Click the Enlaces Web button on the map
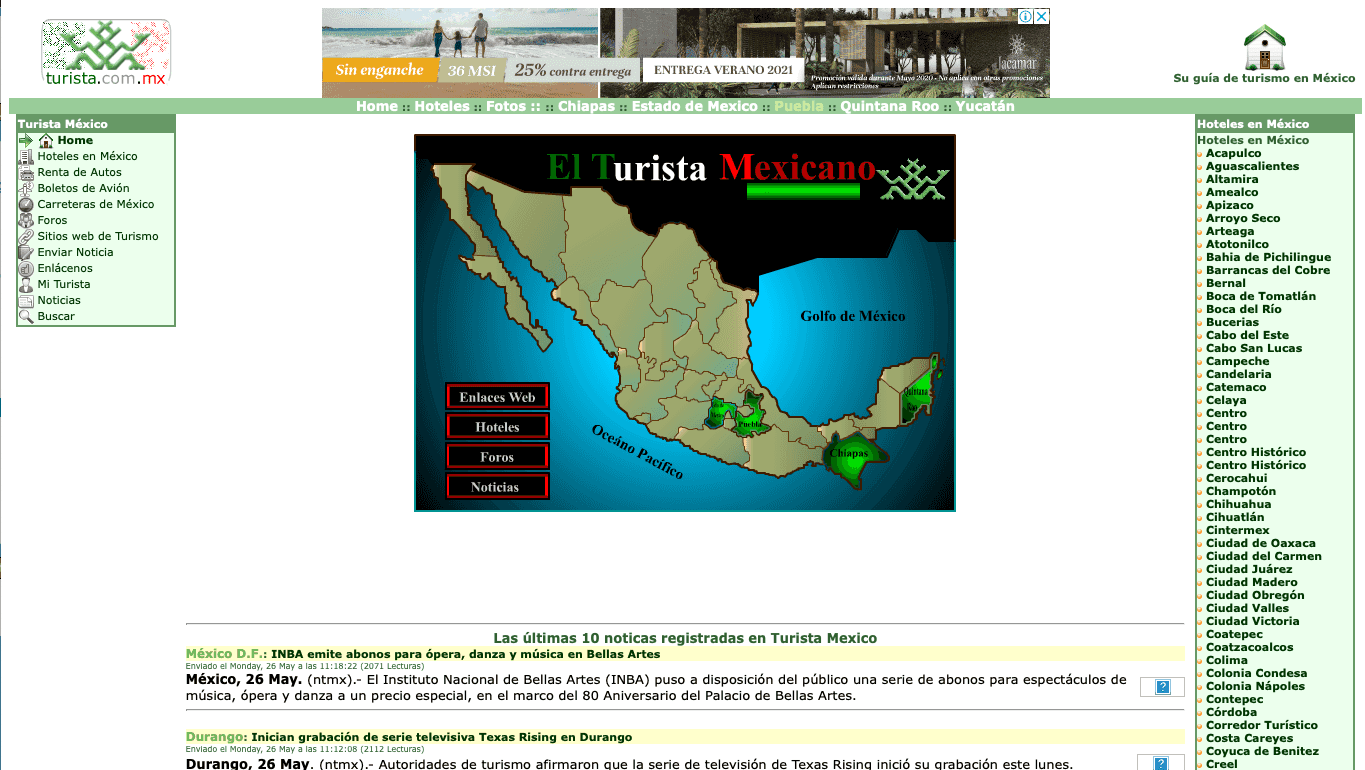 pos(497,396)
